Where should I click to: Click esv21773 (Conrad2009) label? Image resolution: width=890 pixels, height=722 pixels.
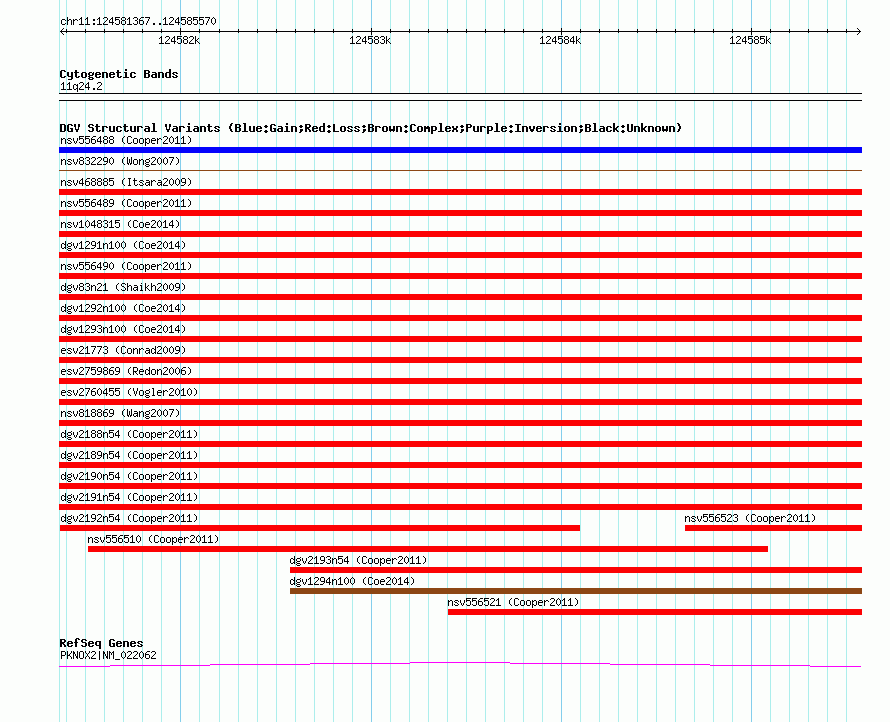(x=123, y=350)
